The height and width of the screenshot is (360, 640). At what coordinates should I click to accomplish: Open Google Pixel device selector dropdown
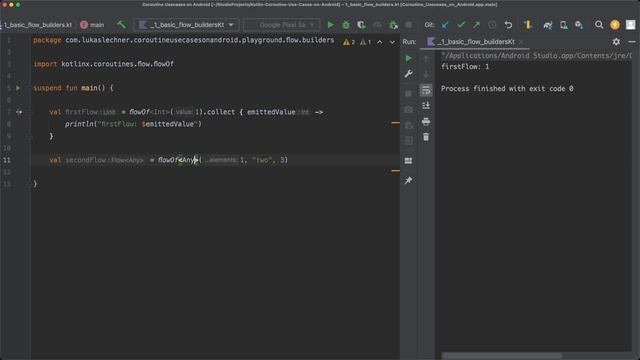(282, 24)
